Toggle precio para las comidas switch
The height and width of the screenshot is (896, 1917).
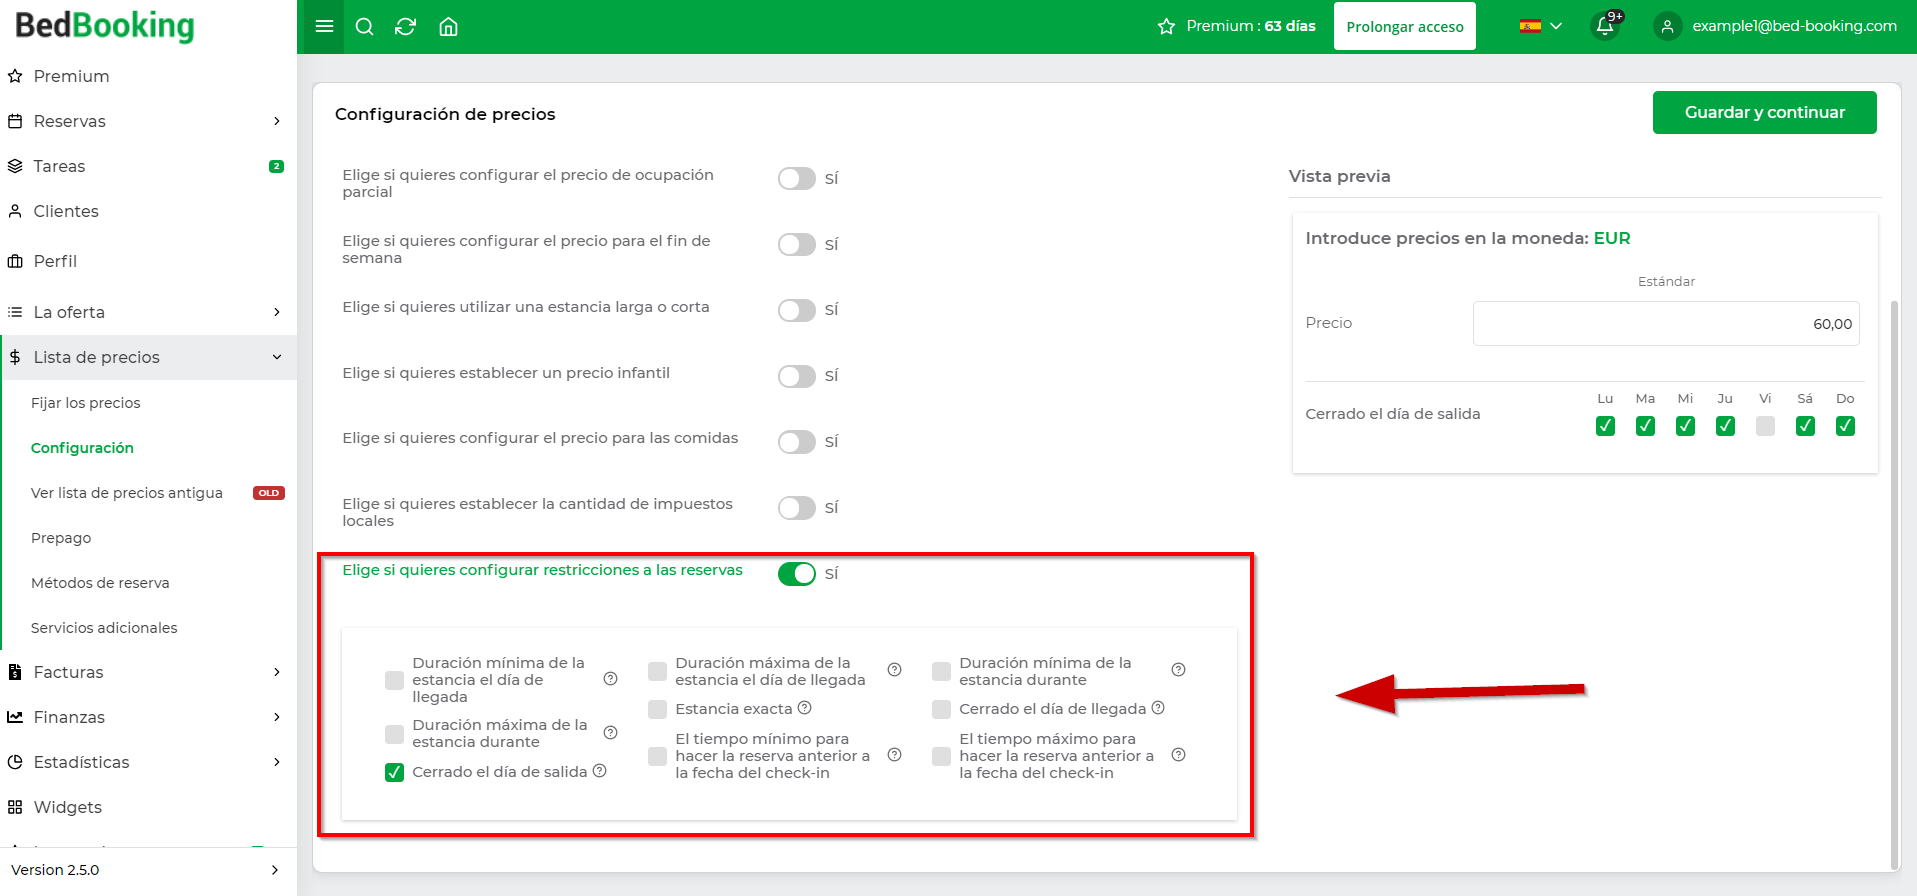797,442
